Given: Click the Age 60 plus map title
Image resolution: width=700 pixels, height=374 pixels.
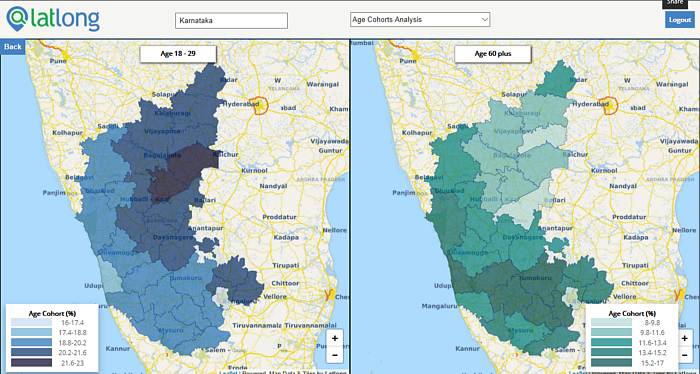Looking at the screenshot, I should 493,54.
